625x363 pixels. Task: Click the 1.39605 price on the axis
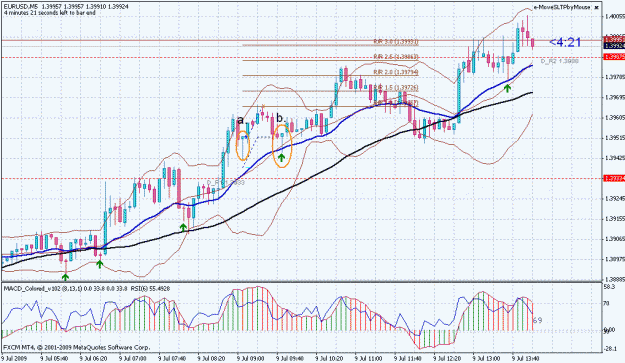tap(614, 118)
